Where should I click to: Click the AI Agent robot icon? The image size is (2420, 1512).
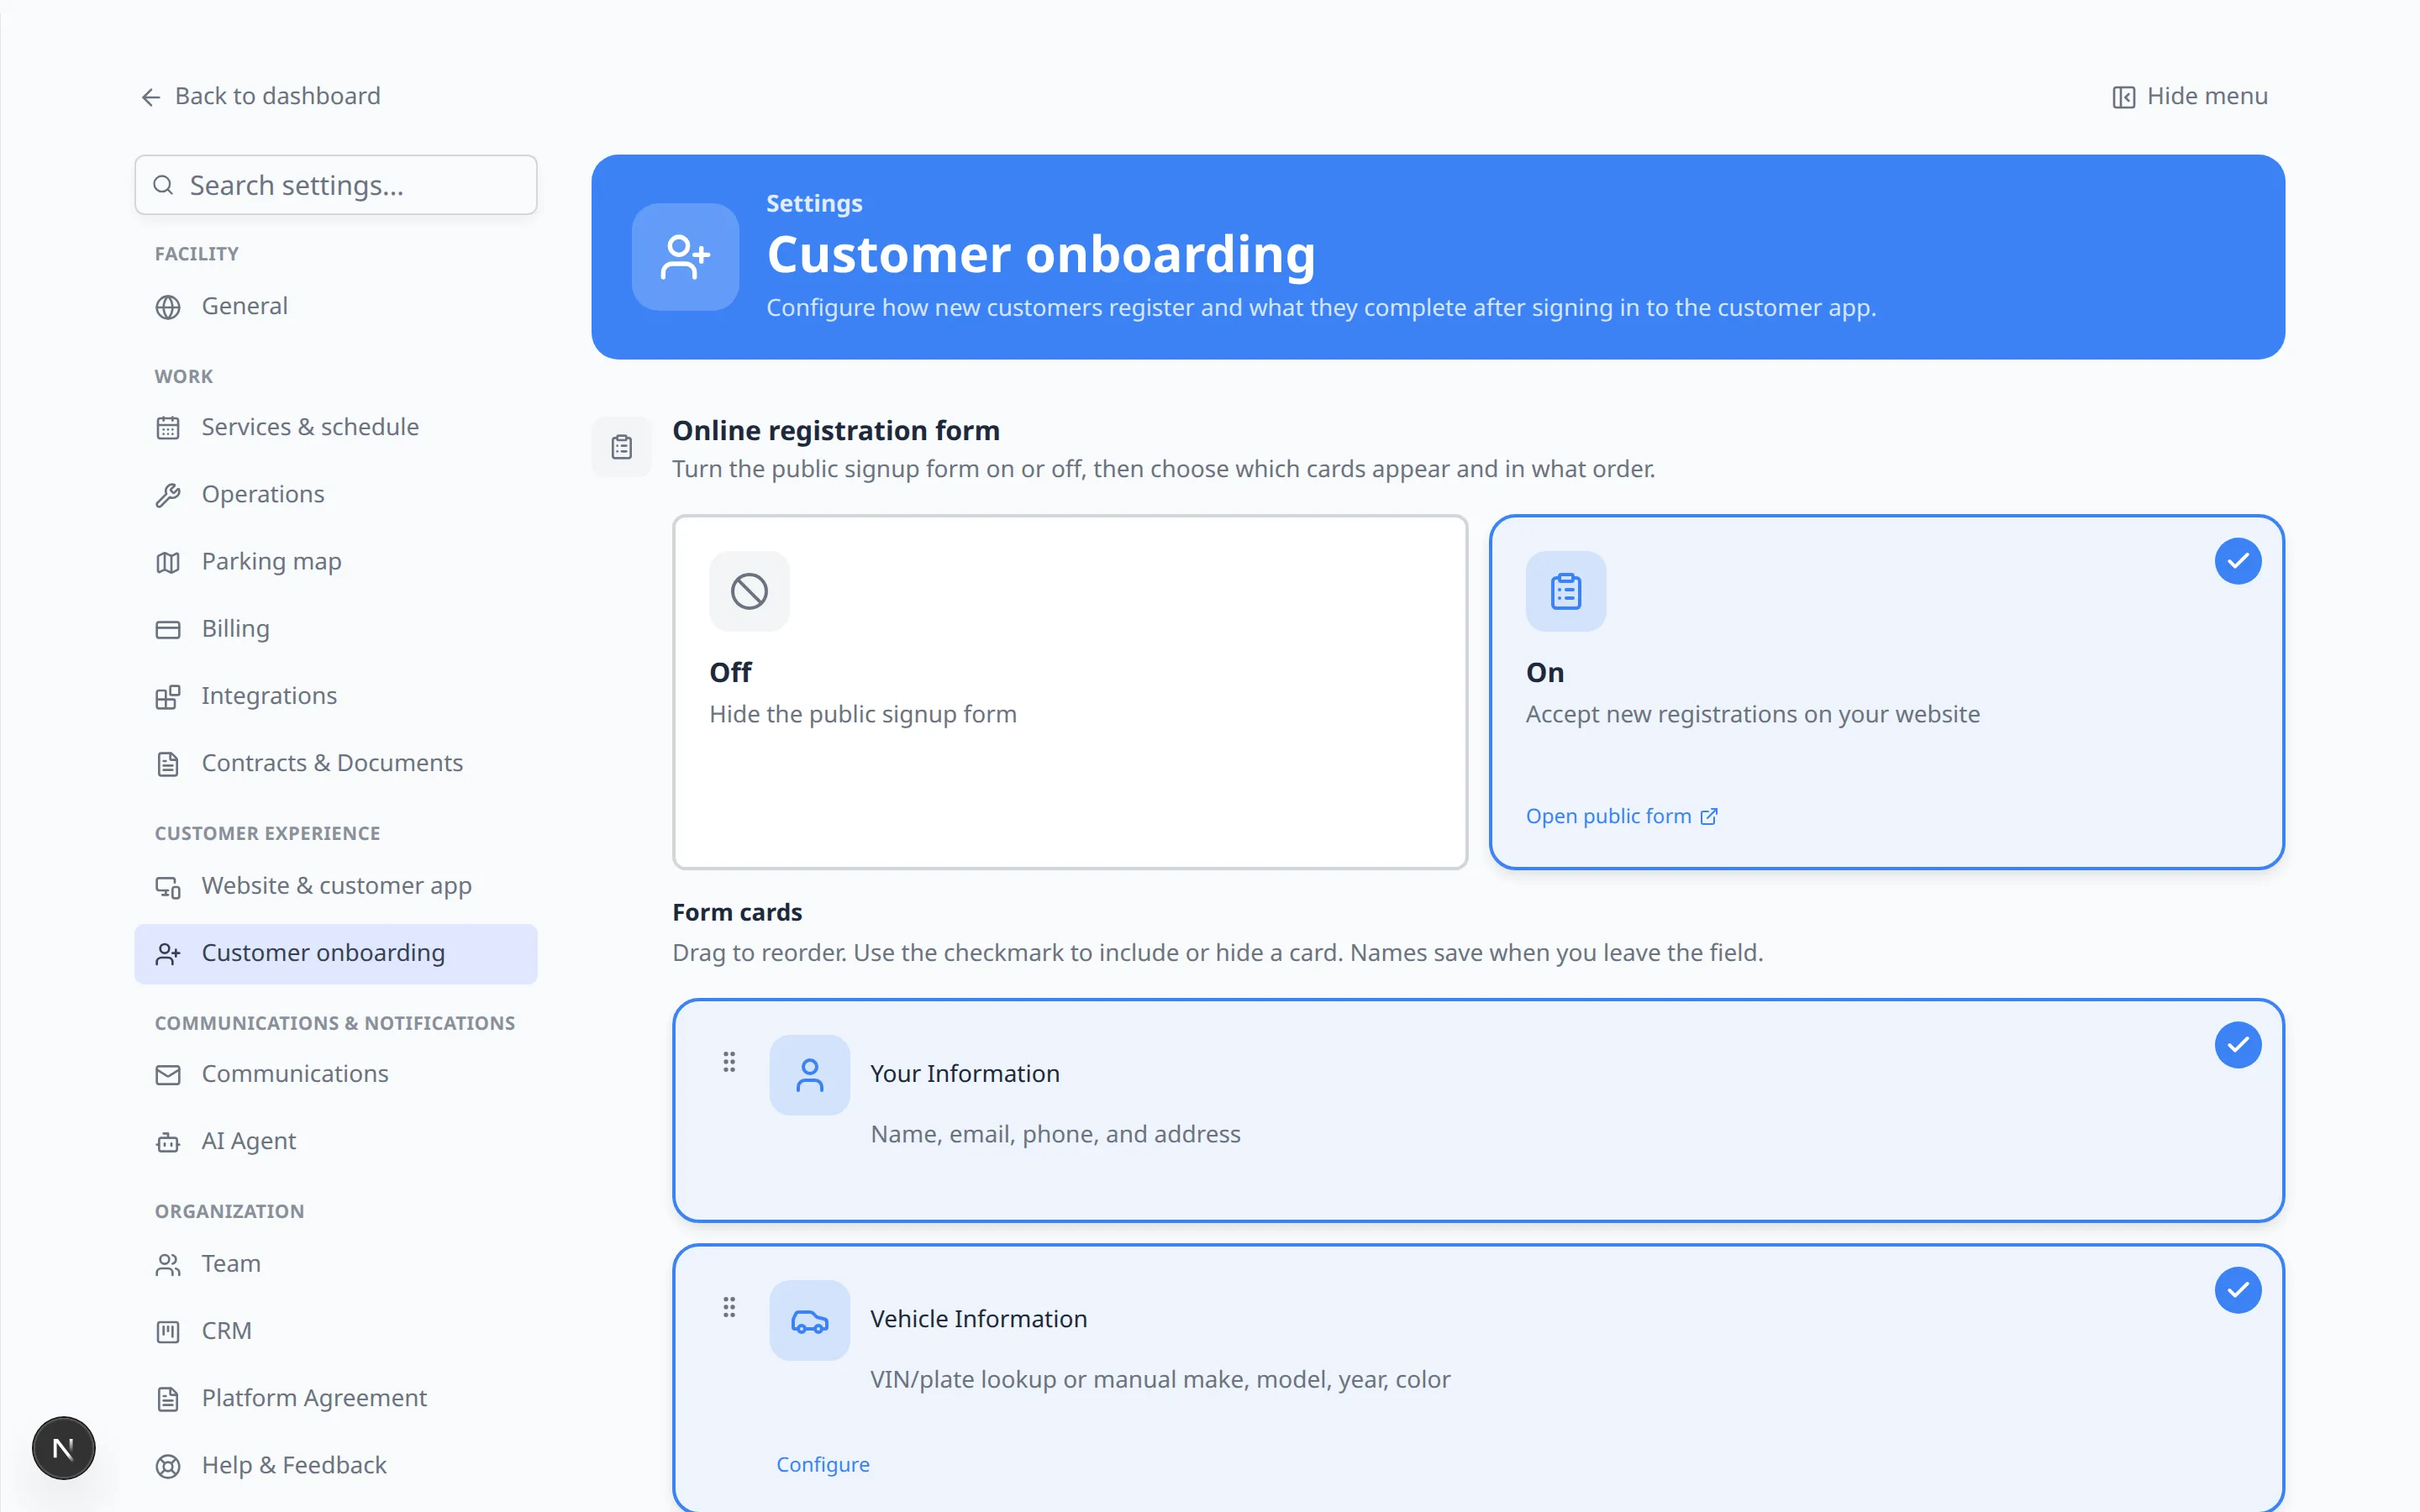tap(168, 1142)
